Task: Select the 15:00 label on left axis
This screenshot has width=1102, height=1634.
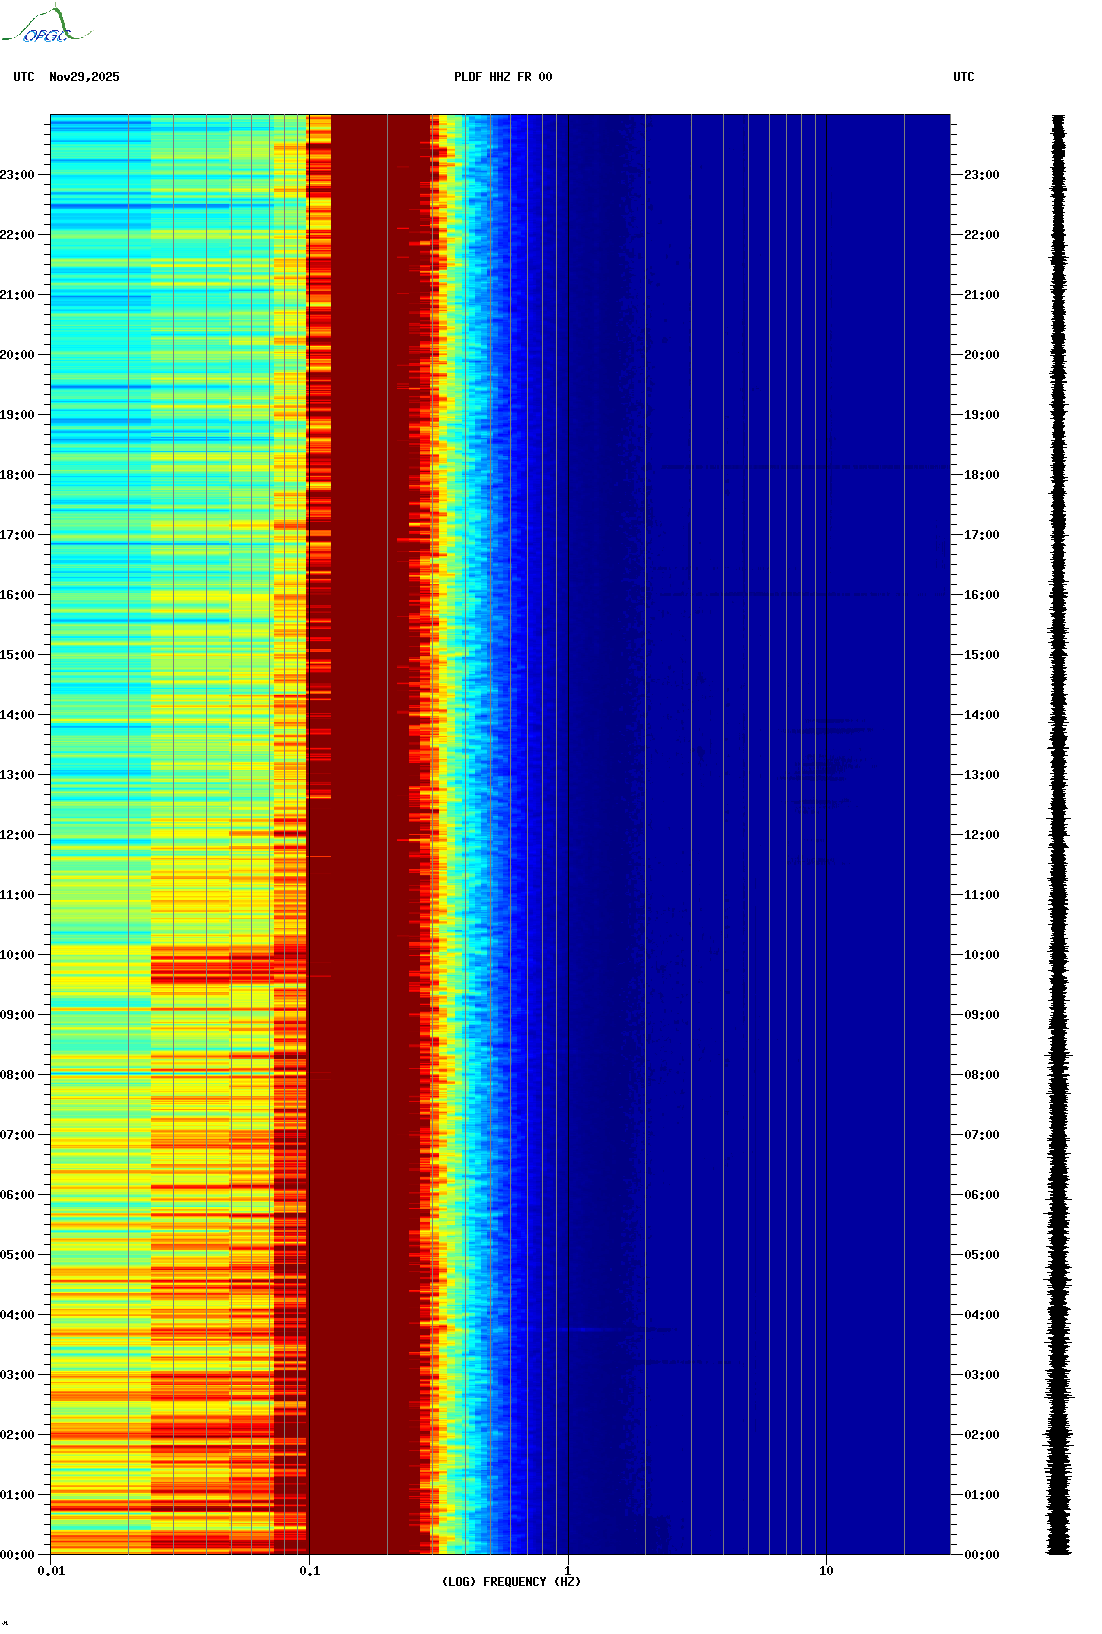Action: [x=17, y=655]
